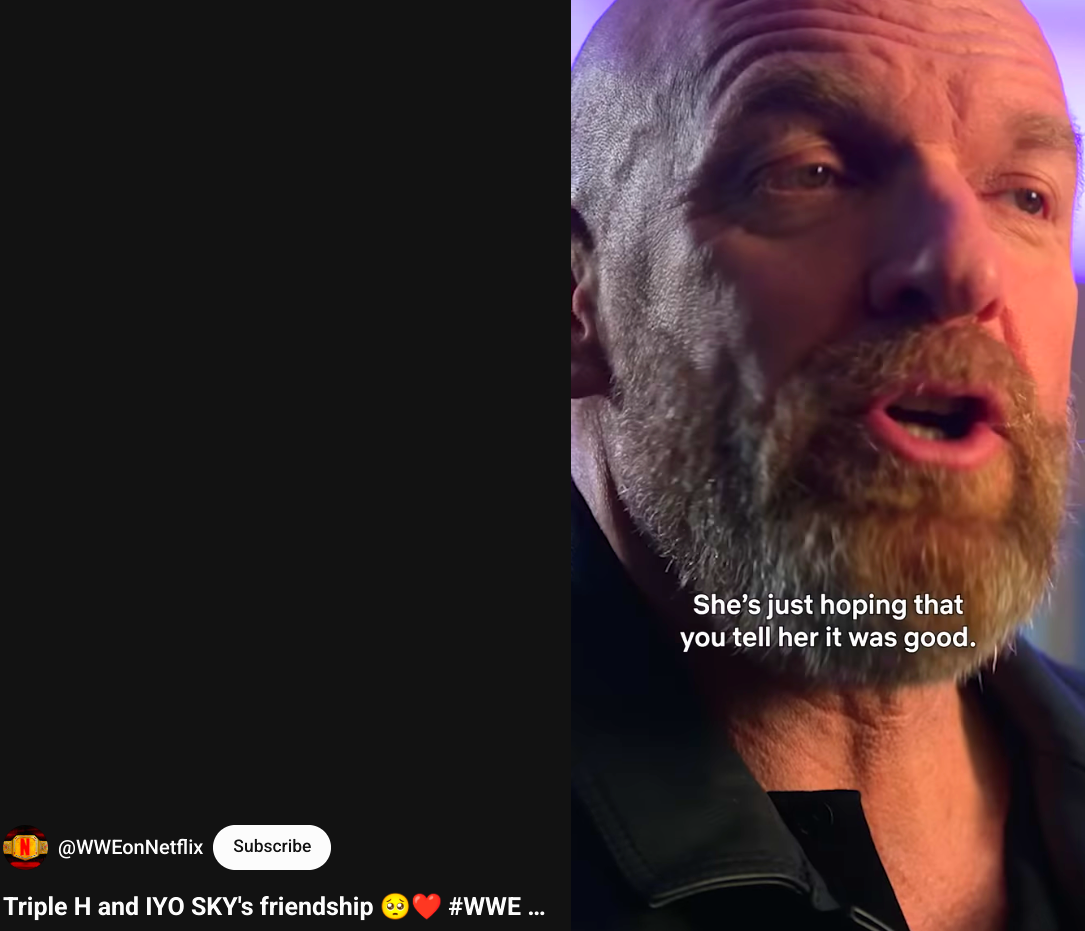Viewport: 1085px width, 931px height.
Task: Expand the truncated title via the ellipsis
Action: 536,908
